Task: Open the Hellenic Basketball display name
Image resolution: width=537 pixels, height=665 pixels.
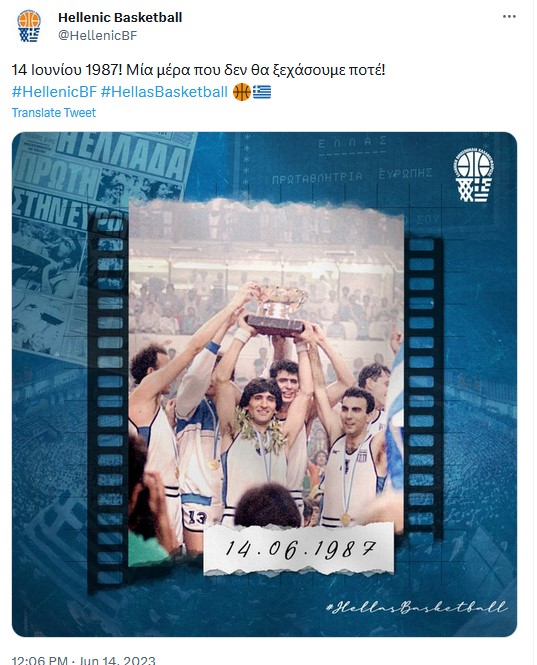Action: click(120, 17)
